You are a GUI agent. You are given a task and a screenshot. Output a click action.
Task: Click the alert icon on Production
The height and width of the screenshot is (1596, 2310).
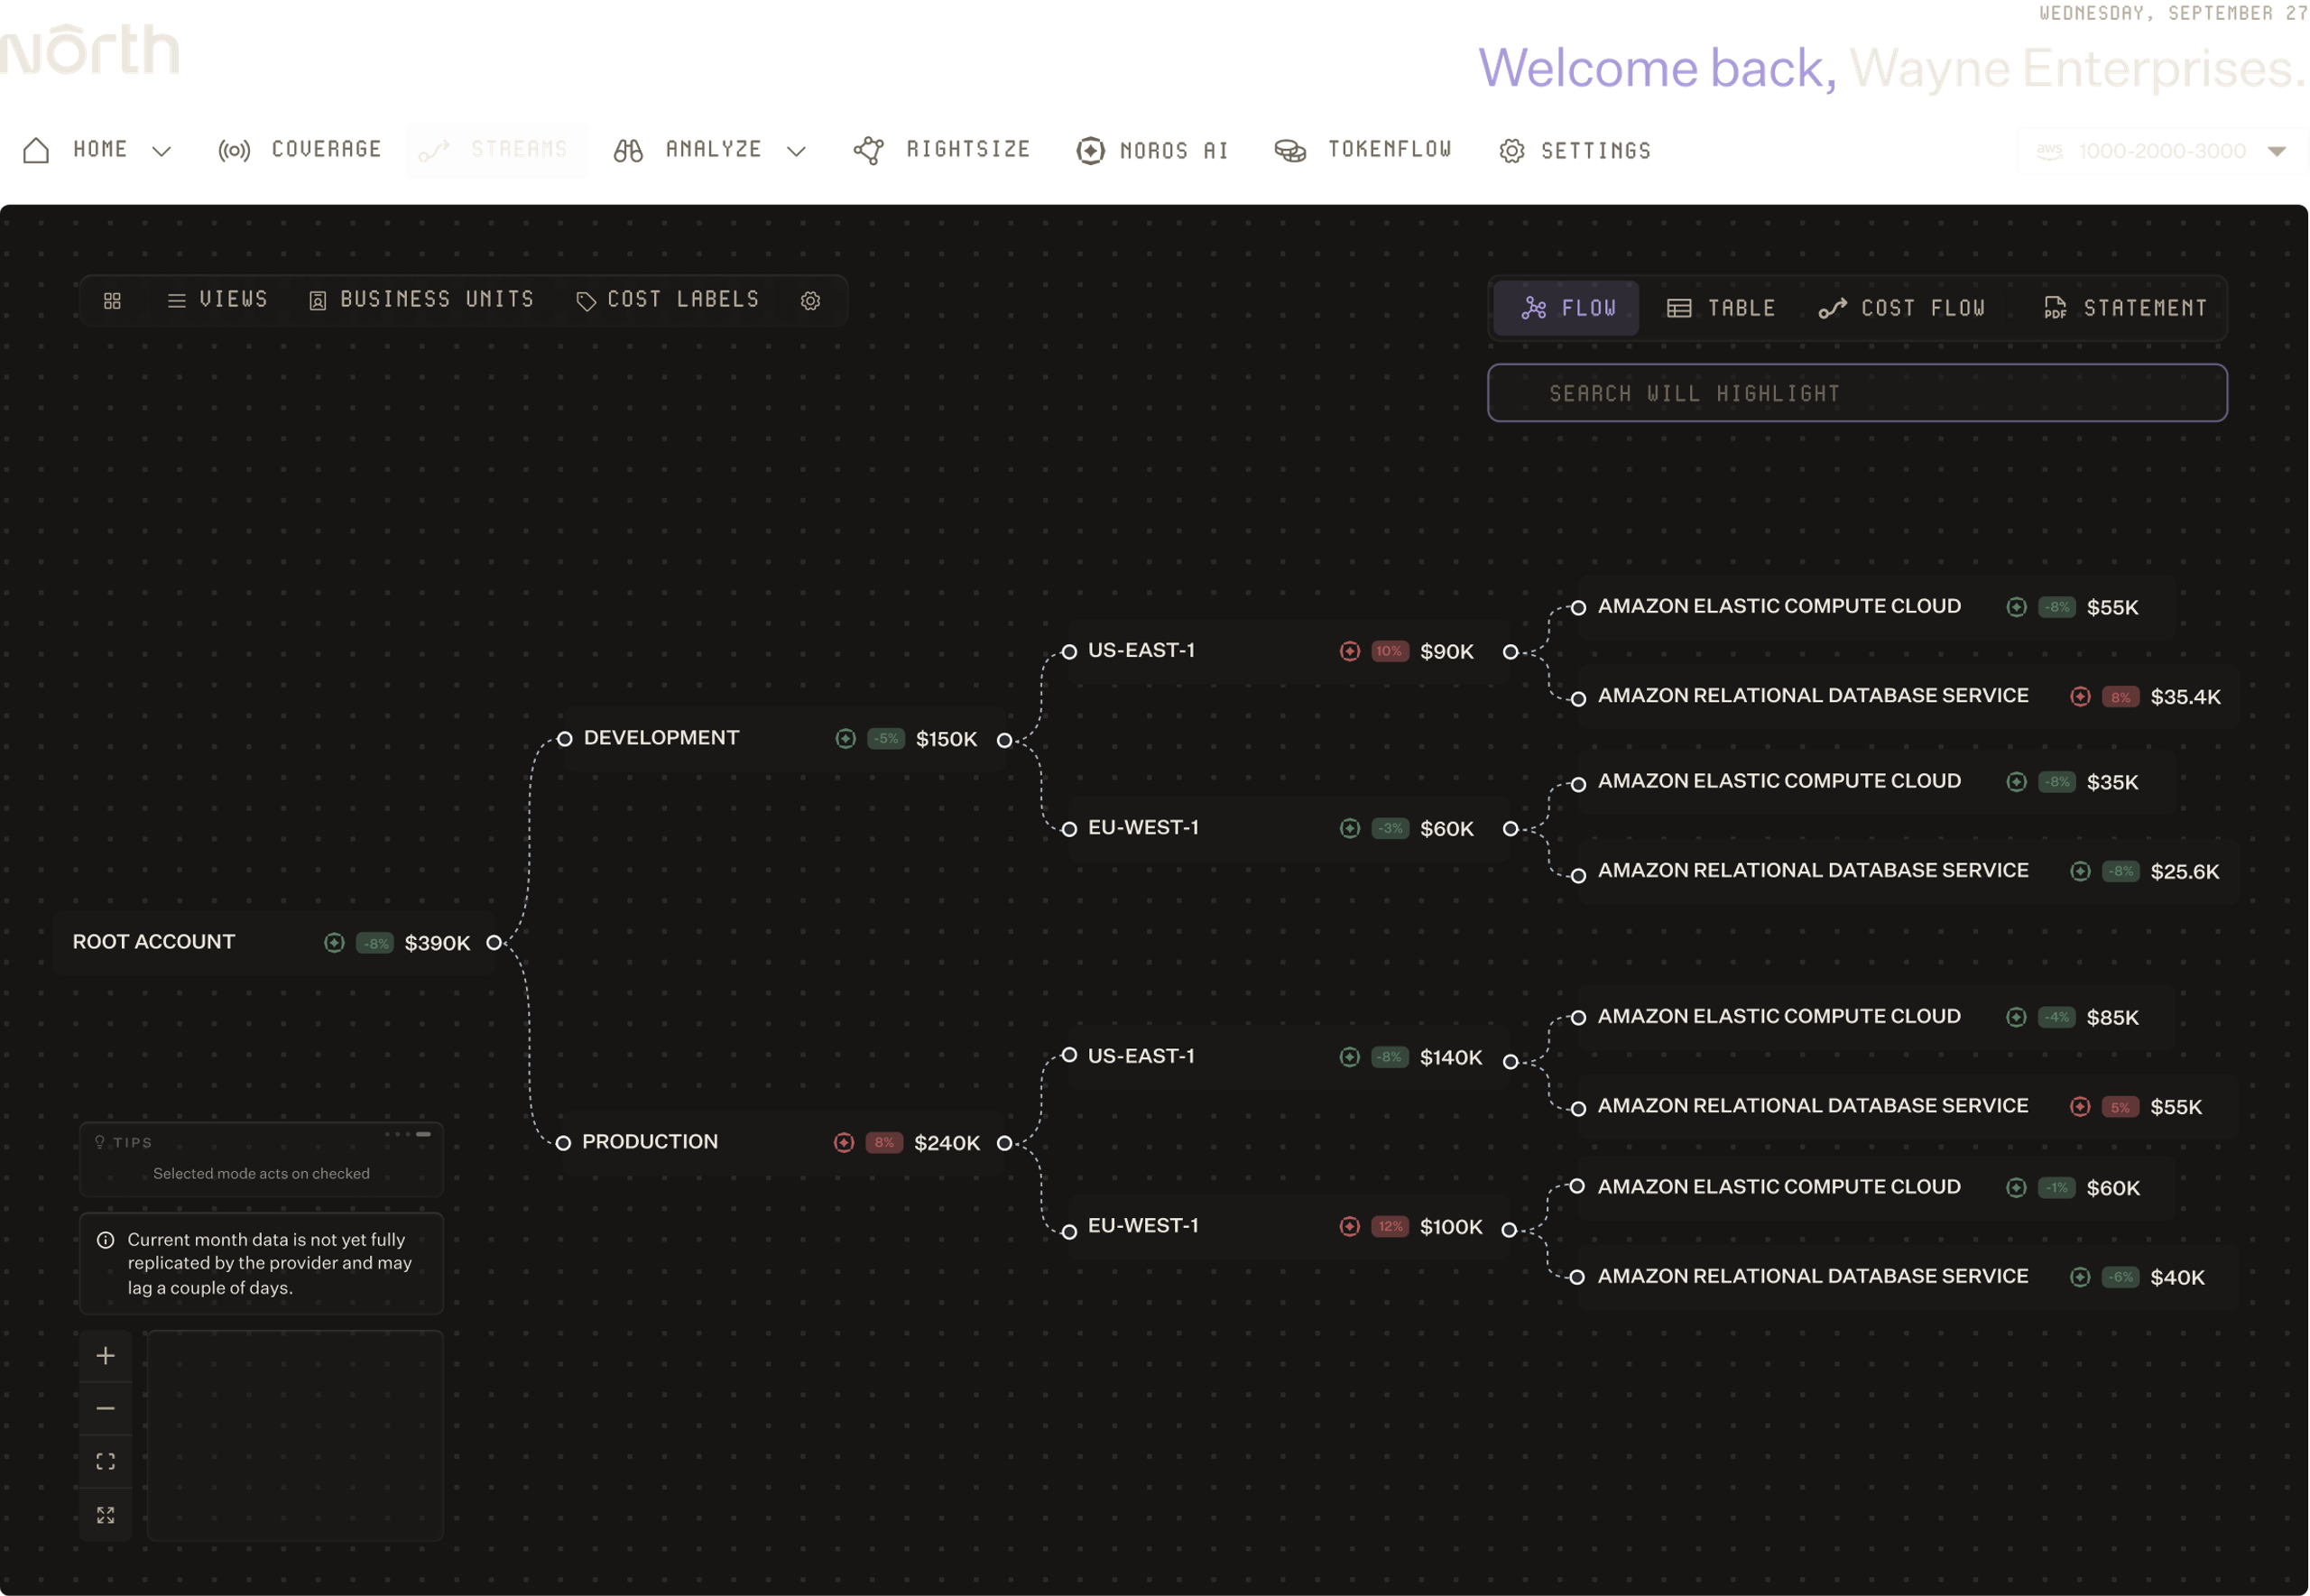point(844,1142)
